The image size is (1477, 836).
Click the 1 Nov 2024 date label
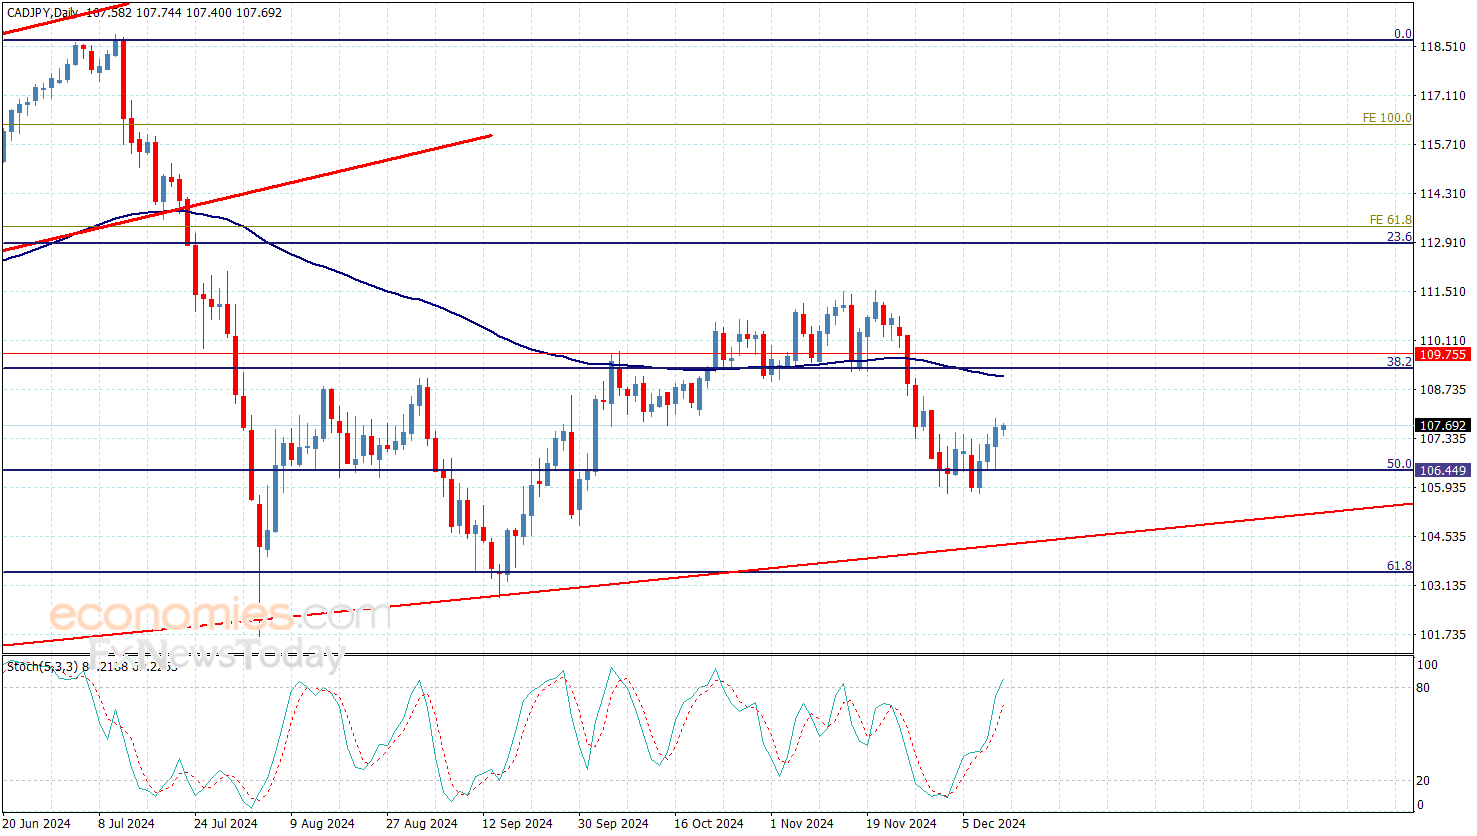click(802, 824)
